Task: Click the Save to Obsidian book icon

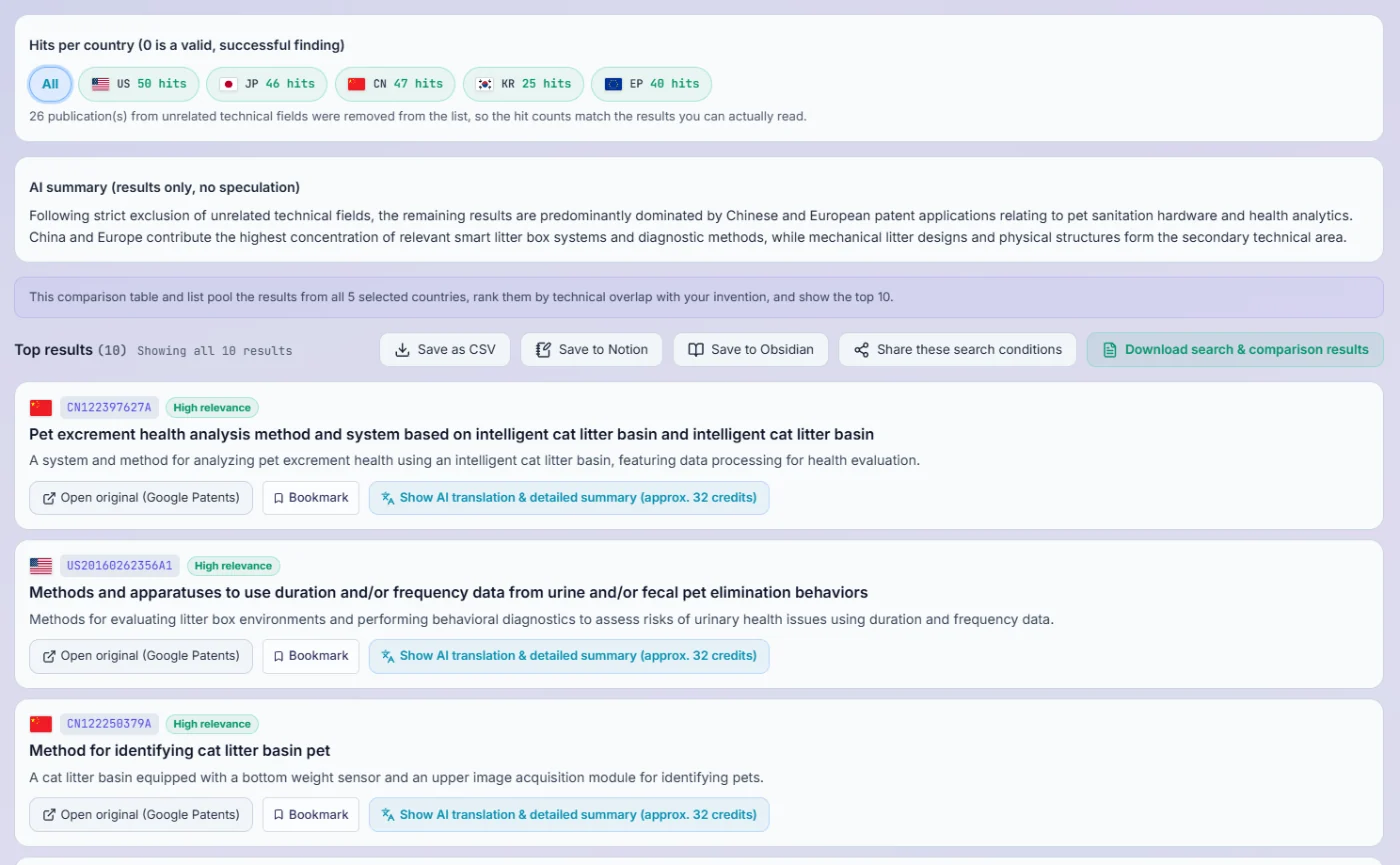Action: click(697, 350)
